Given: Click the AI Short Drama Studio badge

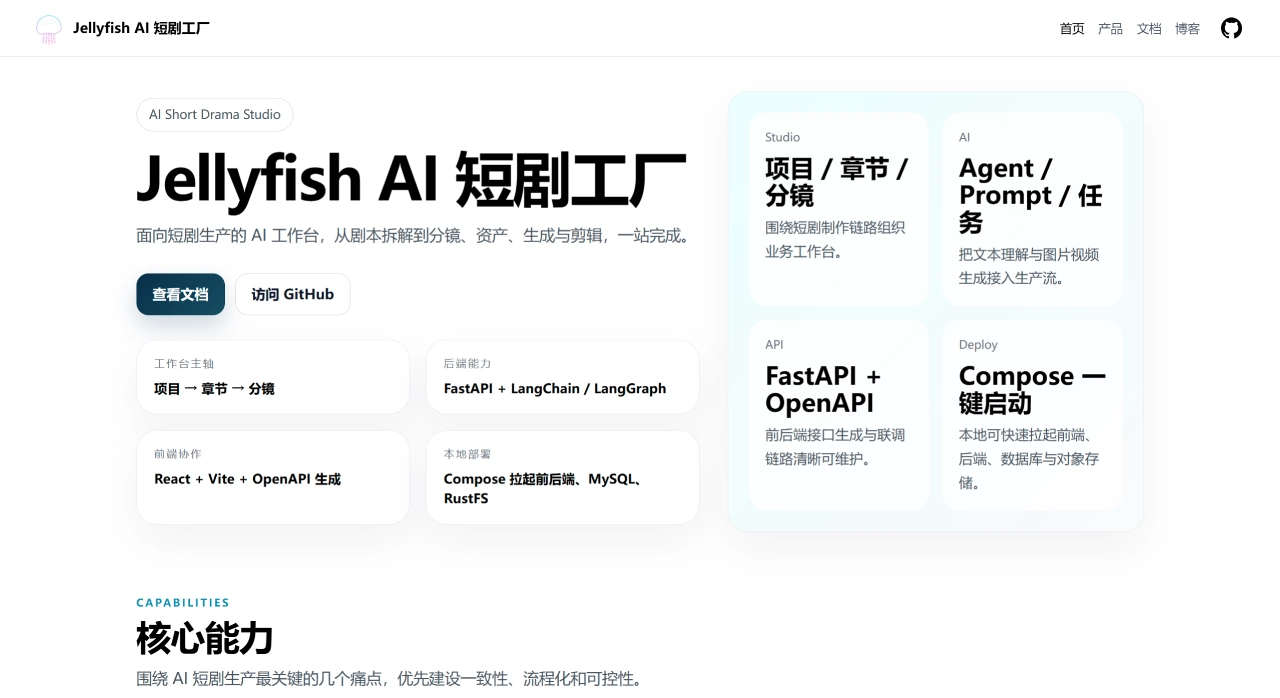Looking at the screenshot, I should click(x=215, y=114).
